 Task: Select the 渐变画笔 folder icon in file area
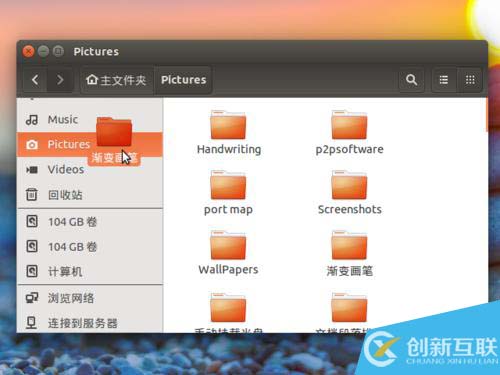pyautogui.click(x=349, y=245)
